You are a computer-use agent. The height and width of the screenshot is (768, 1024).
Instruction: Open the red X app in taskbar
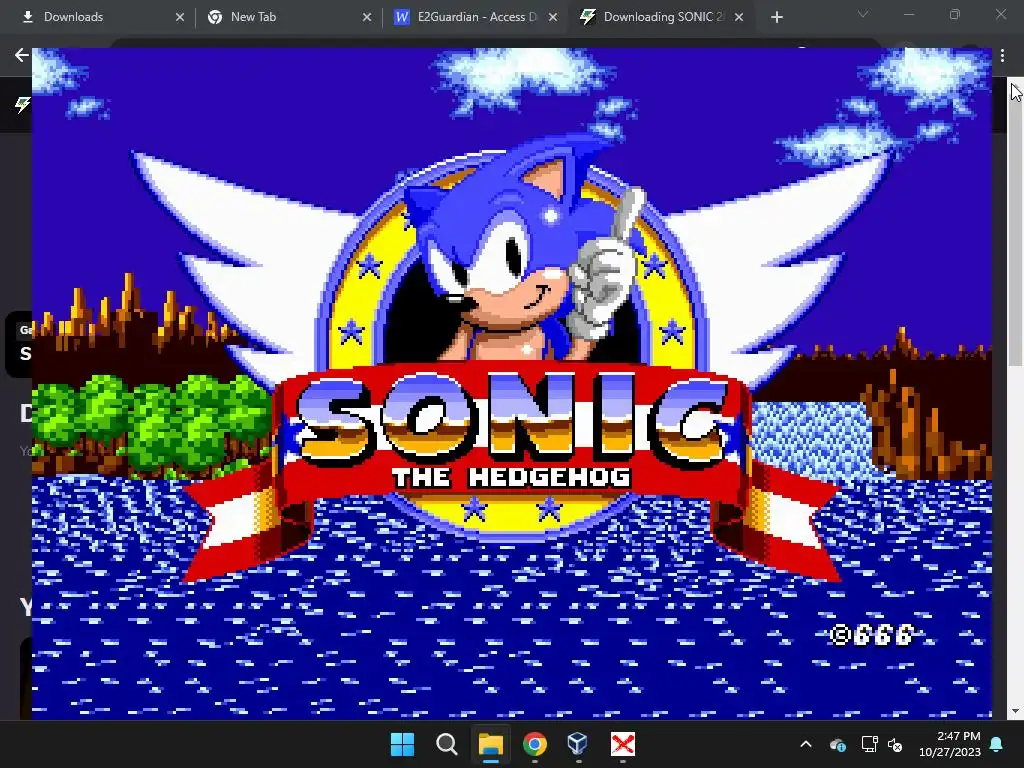tap(622, 744)
